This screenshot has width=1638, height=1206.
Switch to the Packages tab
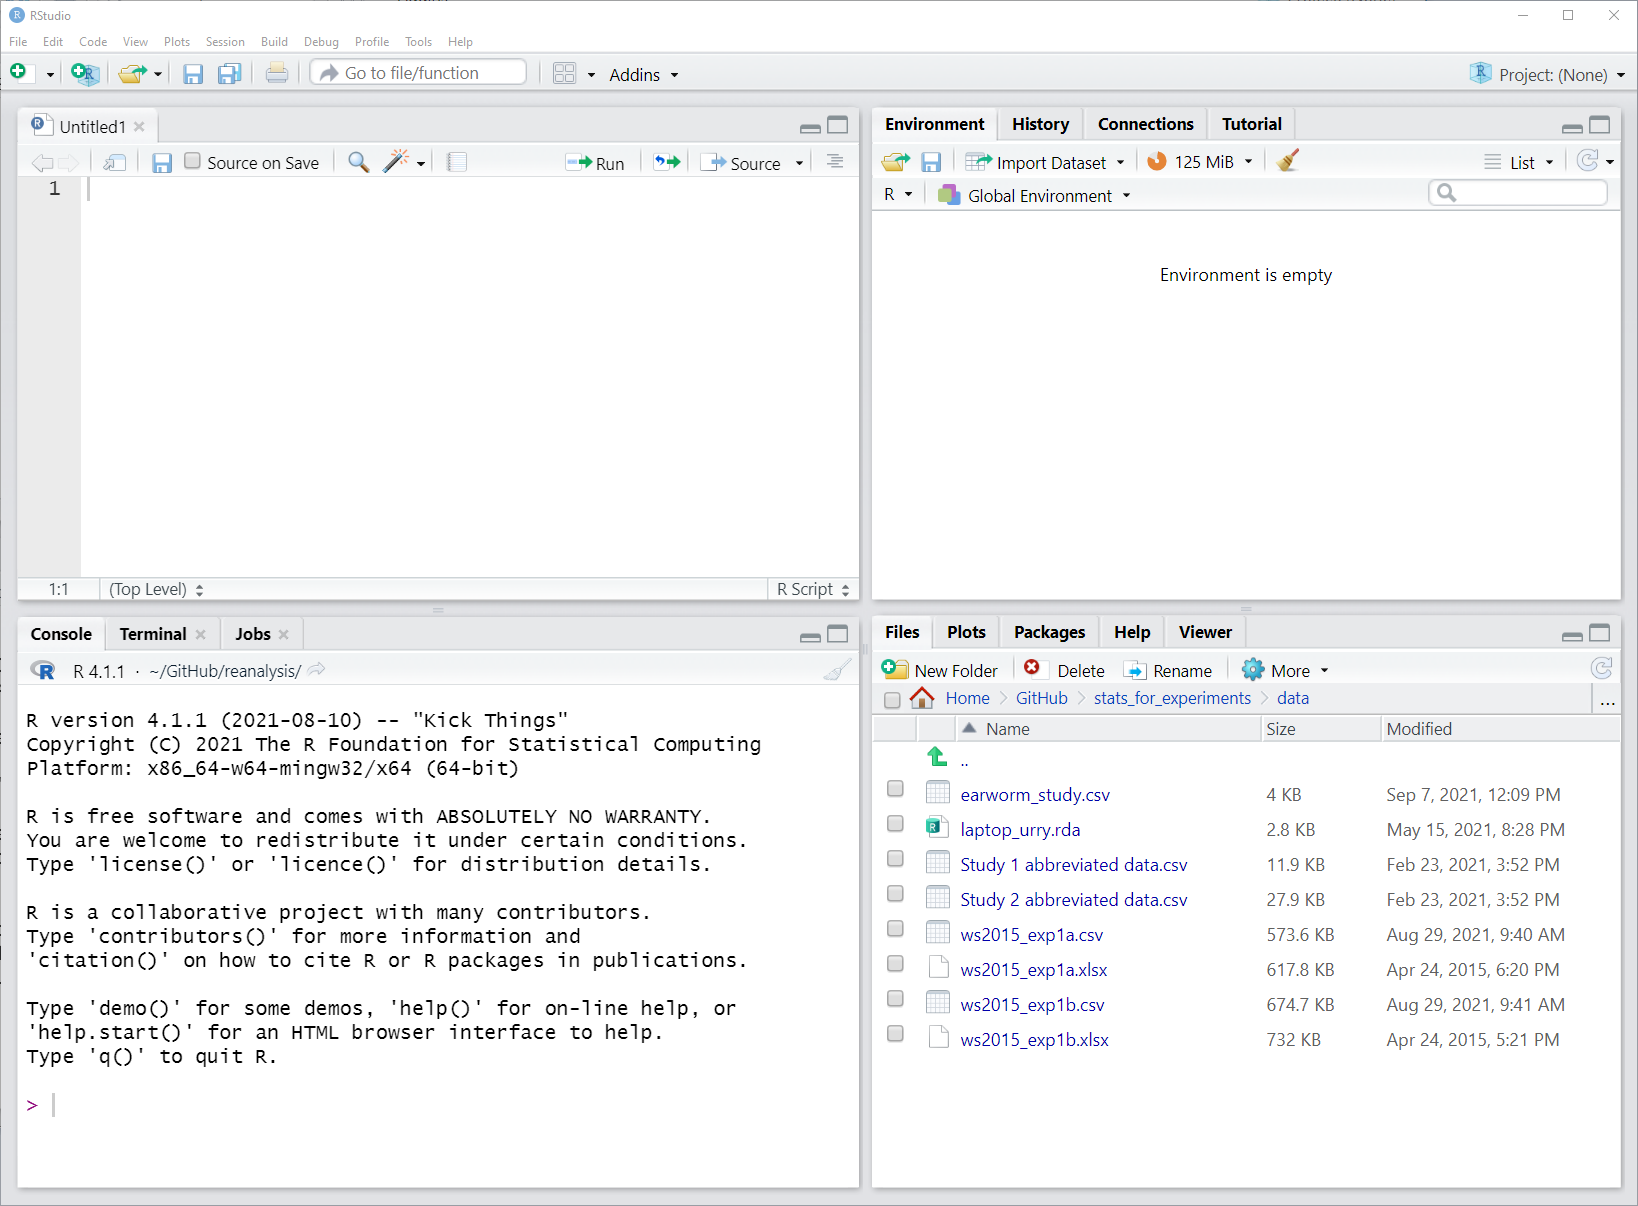click(1049, 632)
